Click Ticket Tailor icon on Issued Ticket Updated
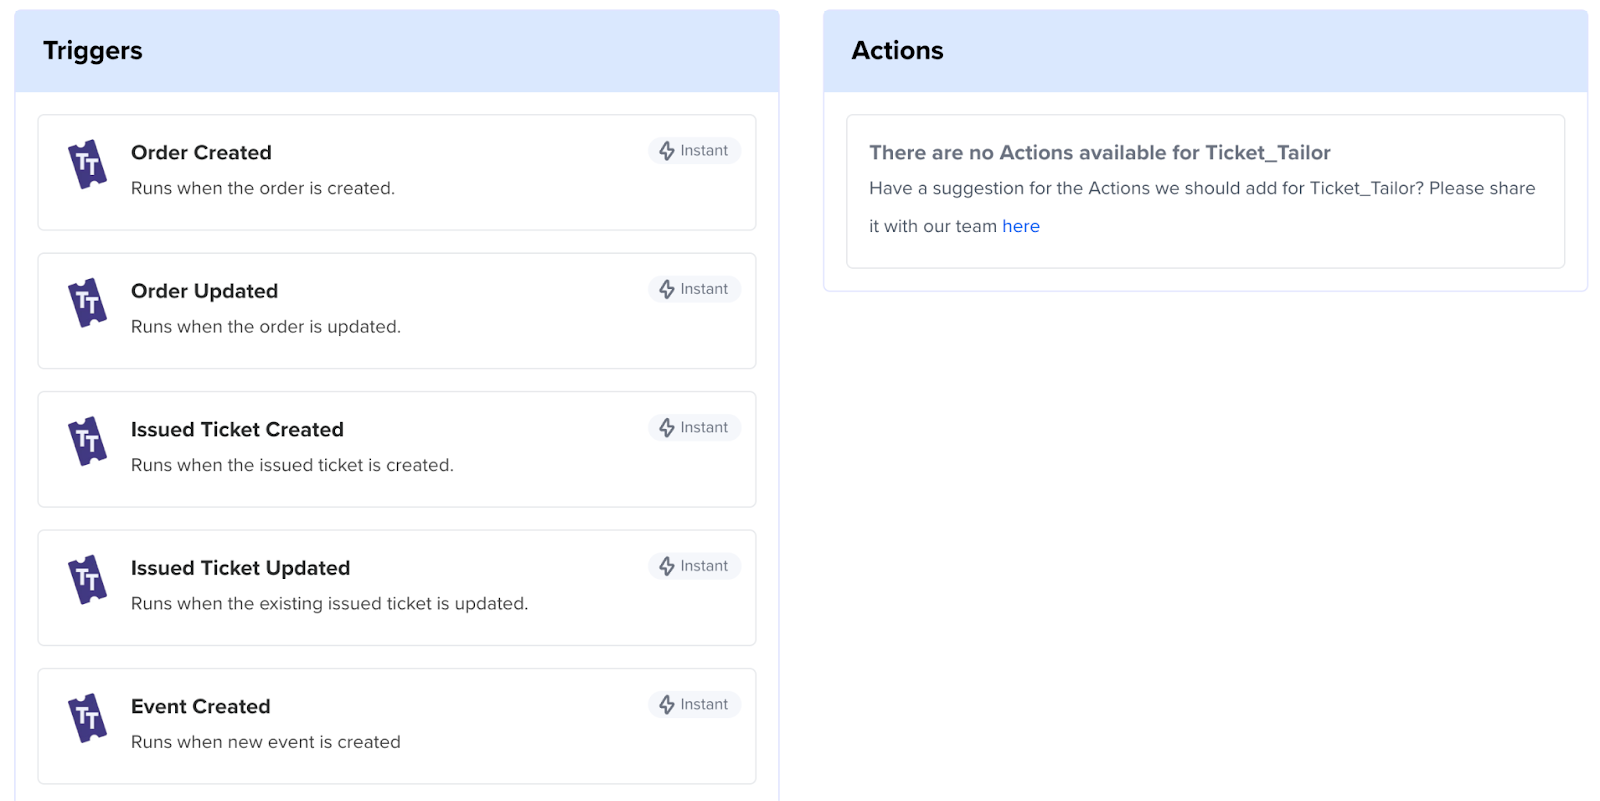1600x801 pixels. pyautogui.click(x=88, y=580)
